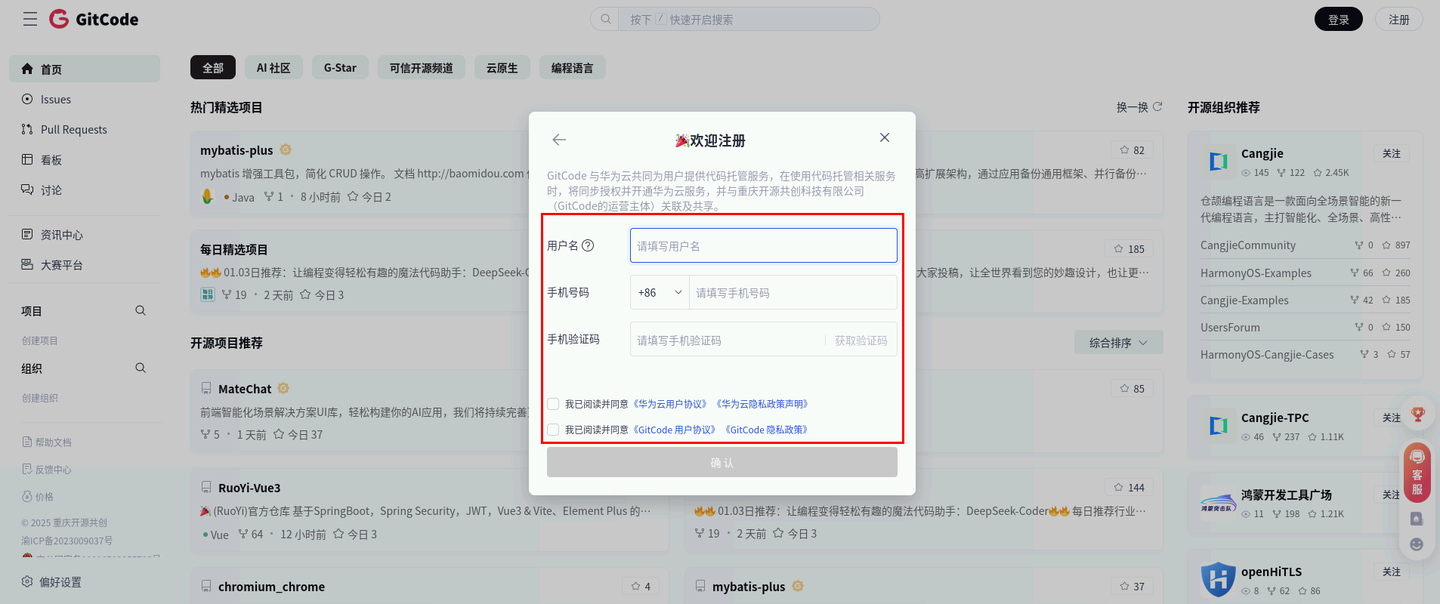Open the 讨论 discussion icon
Screen dimensions: 1440x604
27,188
